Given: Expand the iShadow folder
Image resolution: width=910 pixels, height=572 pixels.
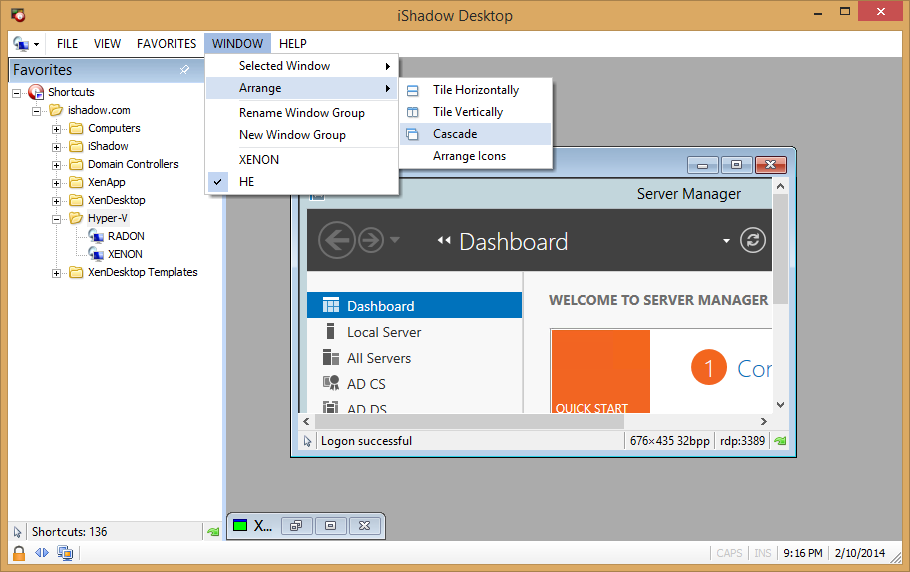Looking at the screenshot, I should pos(56,147).
